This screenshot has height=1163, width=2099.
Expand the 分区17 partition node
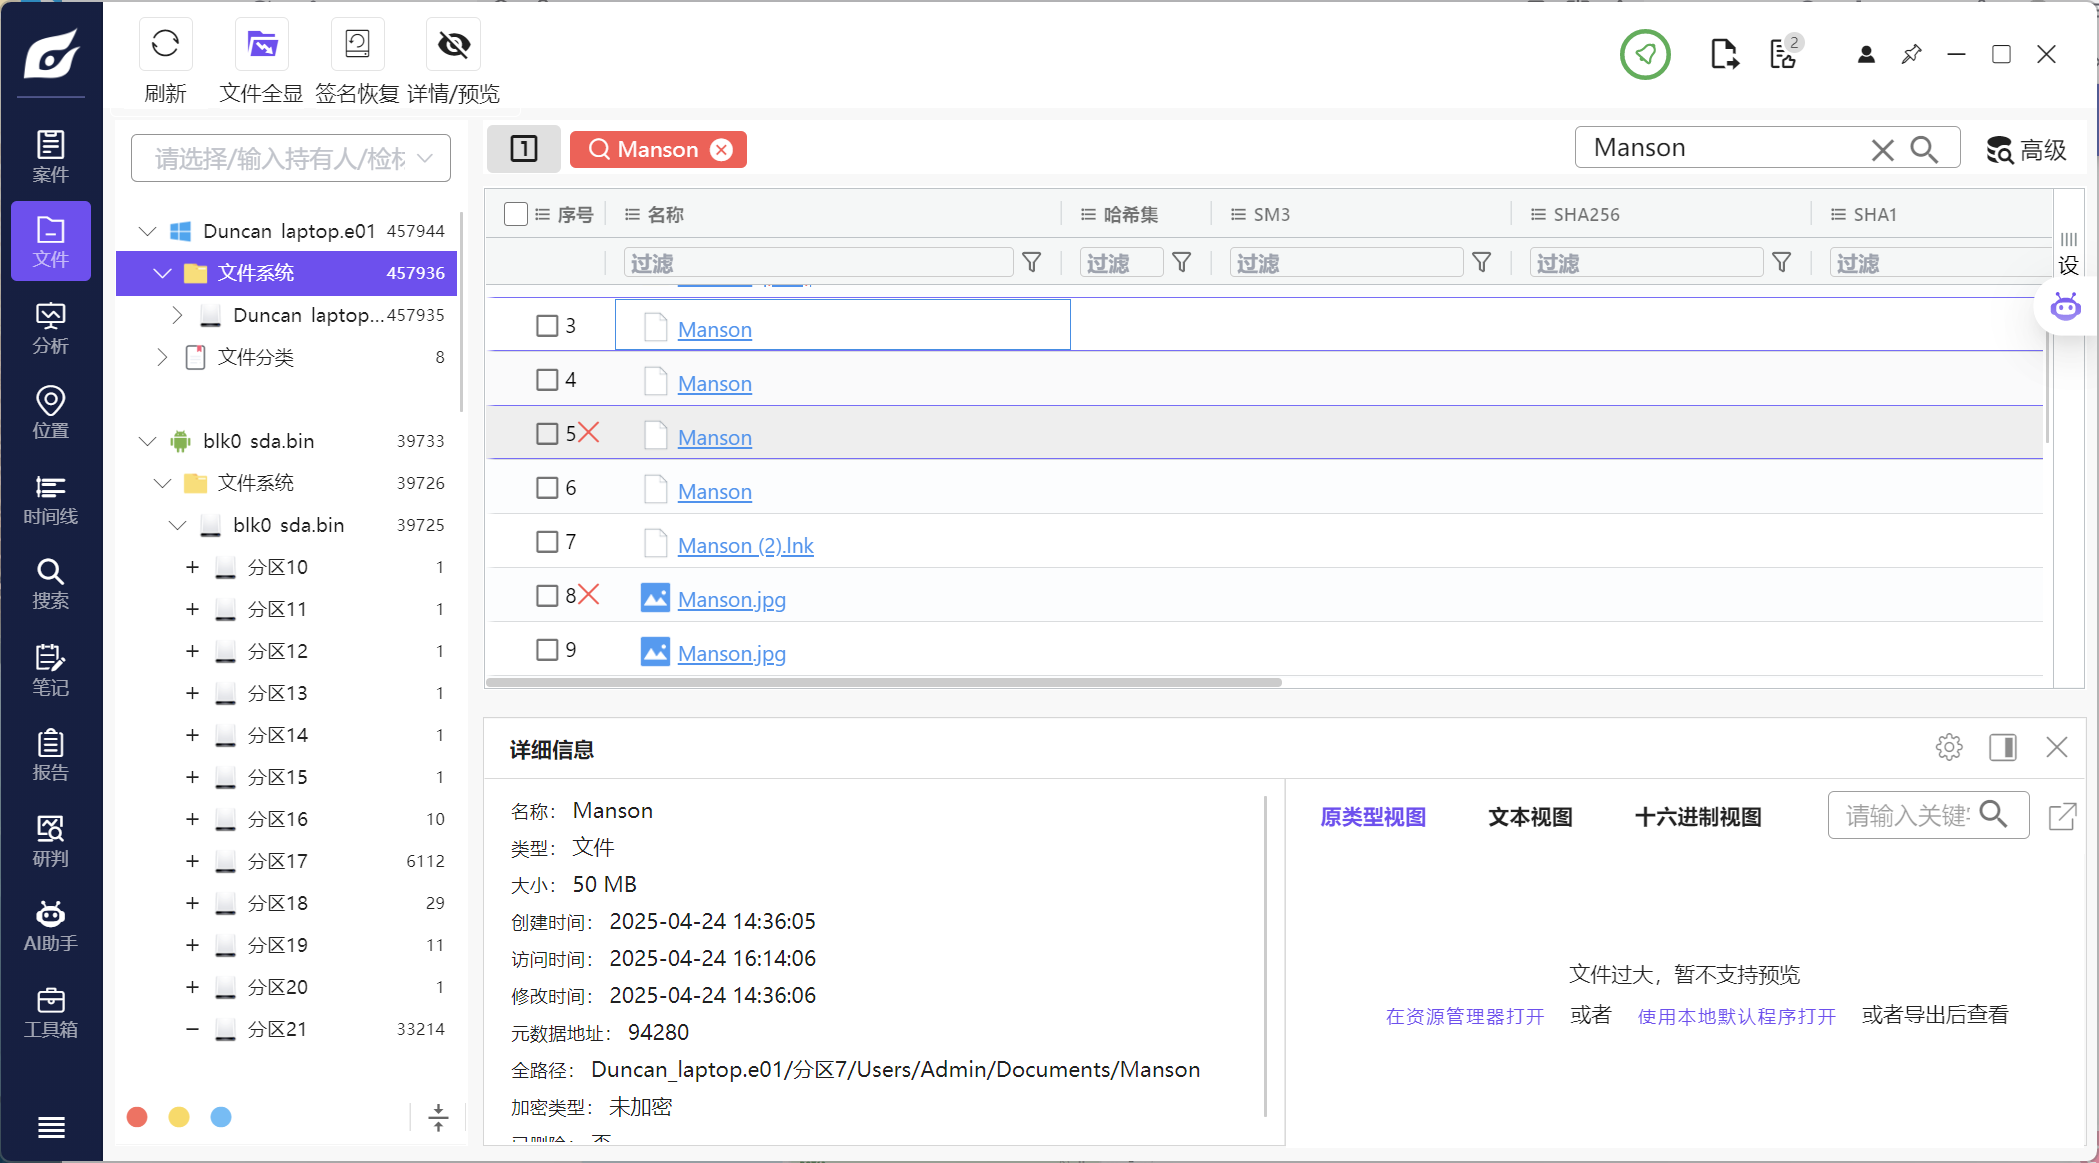[x=192, y=861]
